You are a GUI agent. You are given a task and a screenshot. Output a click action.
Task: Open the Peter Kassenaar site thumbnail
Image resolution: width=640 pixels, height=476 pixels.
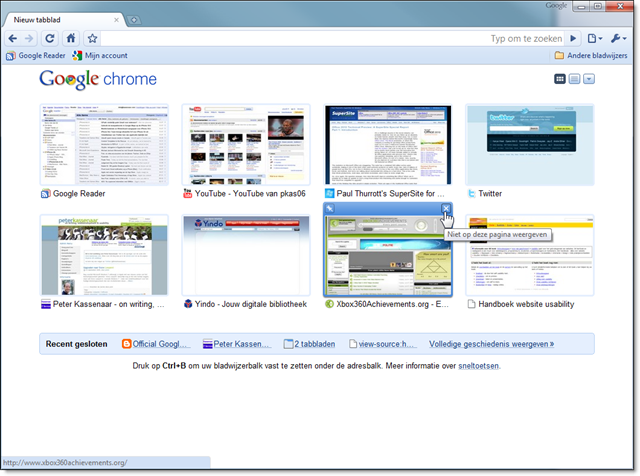coord(104,255)
